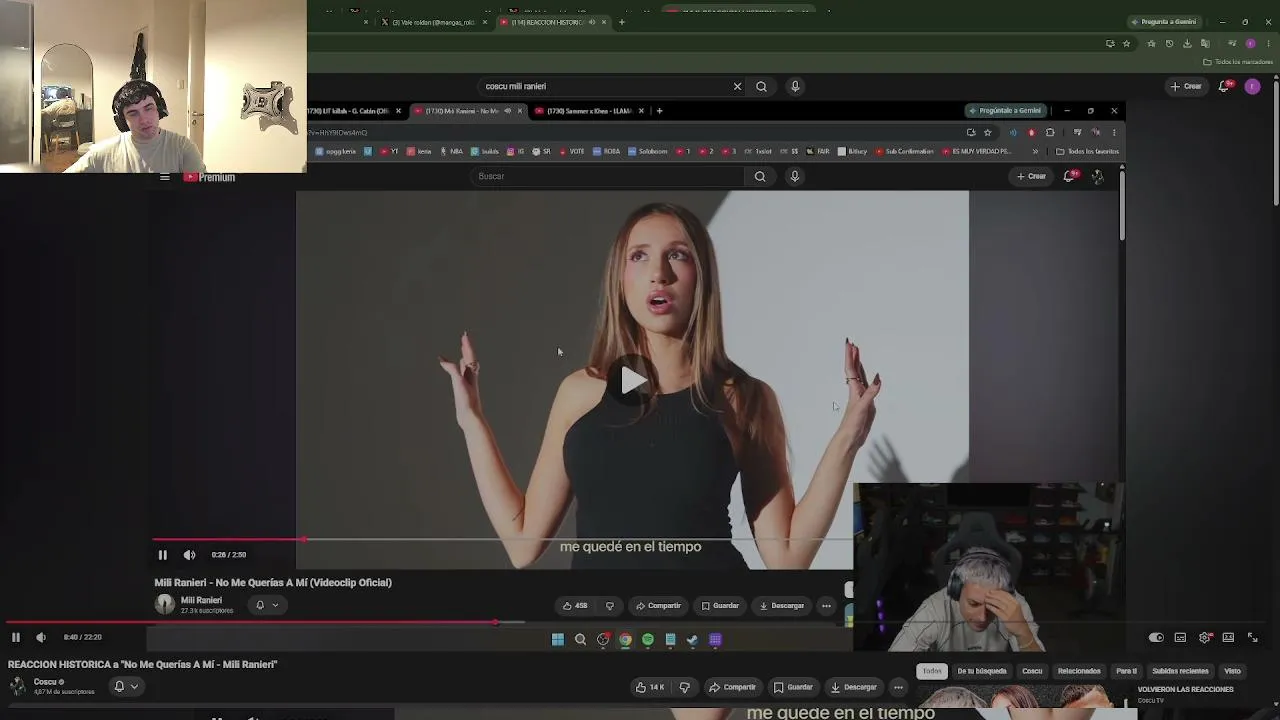Like the inner video showing 458
1280x720 pixels.
coord(575,606)
